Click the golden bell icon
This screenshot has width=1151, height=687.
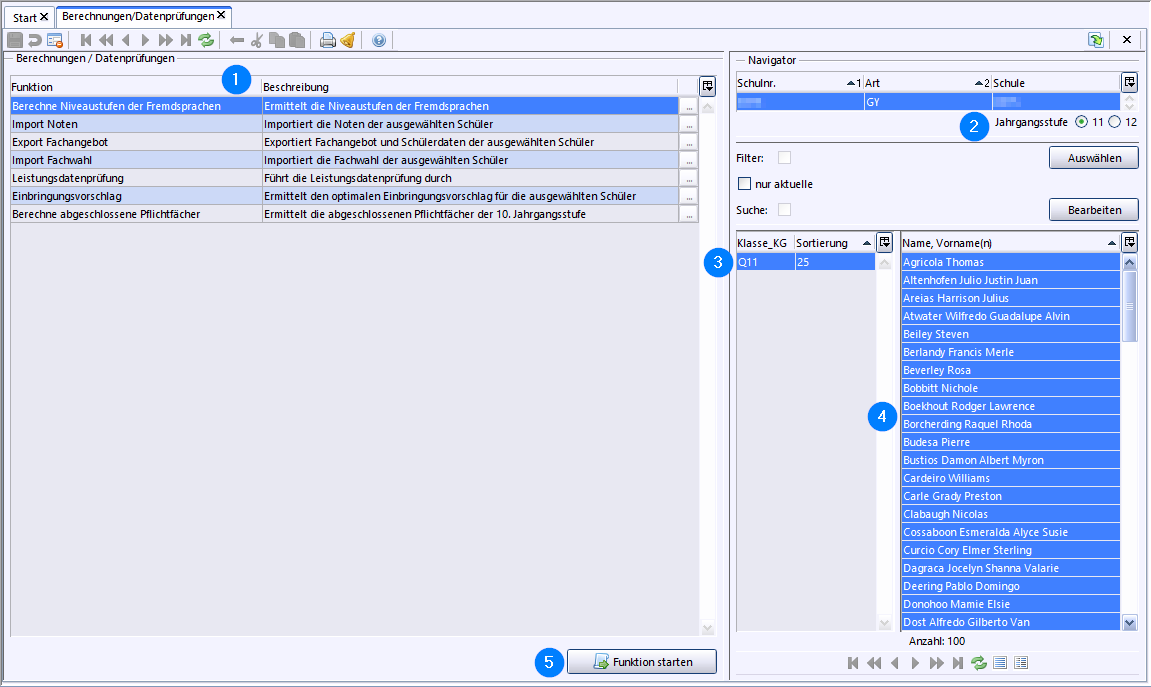[x=348, y=40]
